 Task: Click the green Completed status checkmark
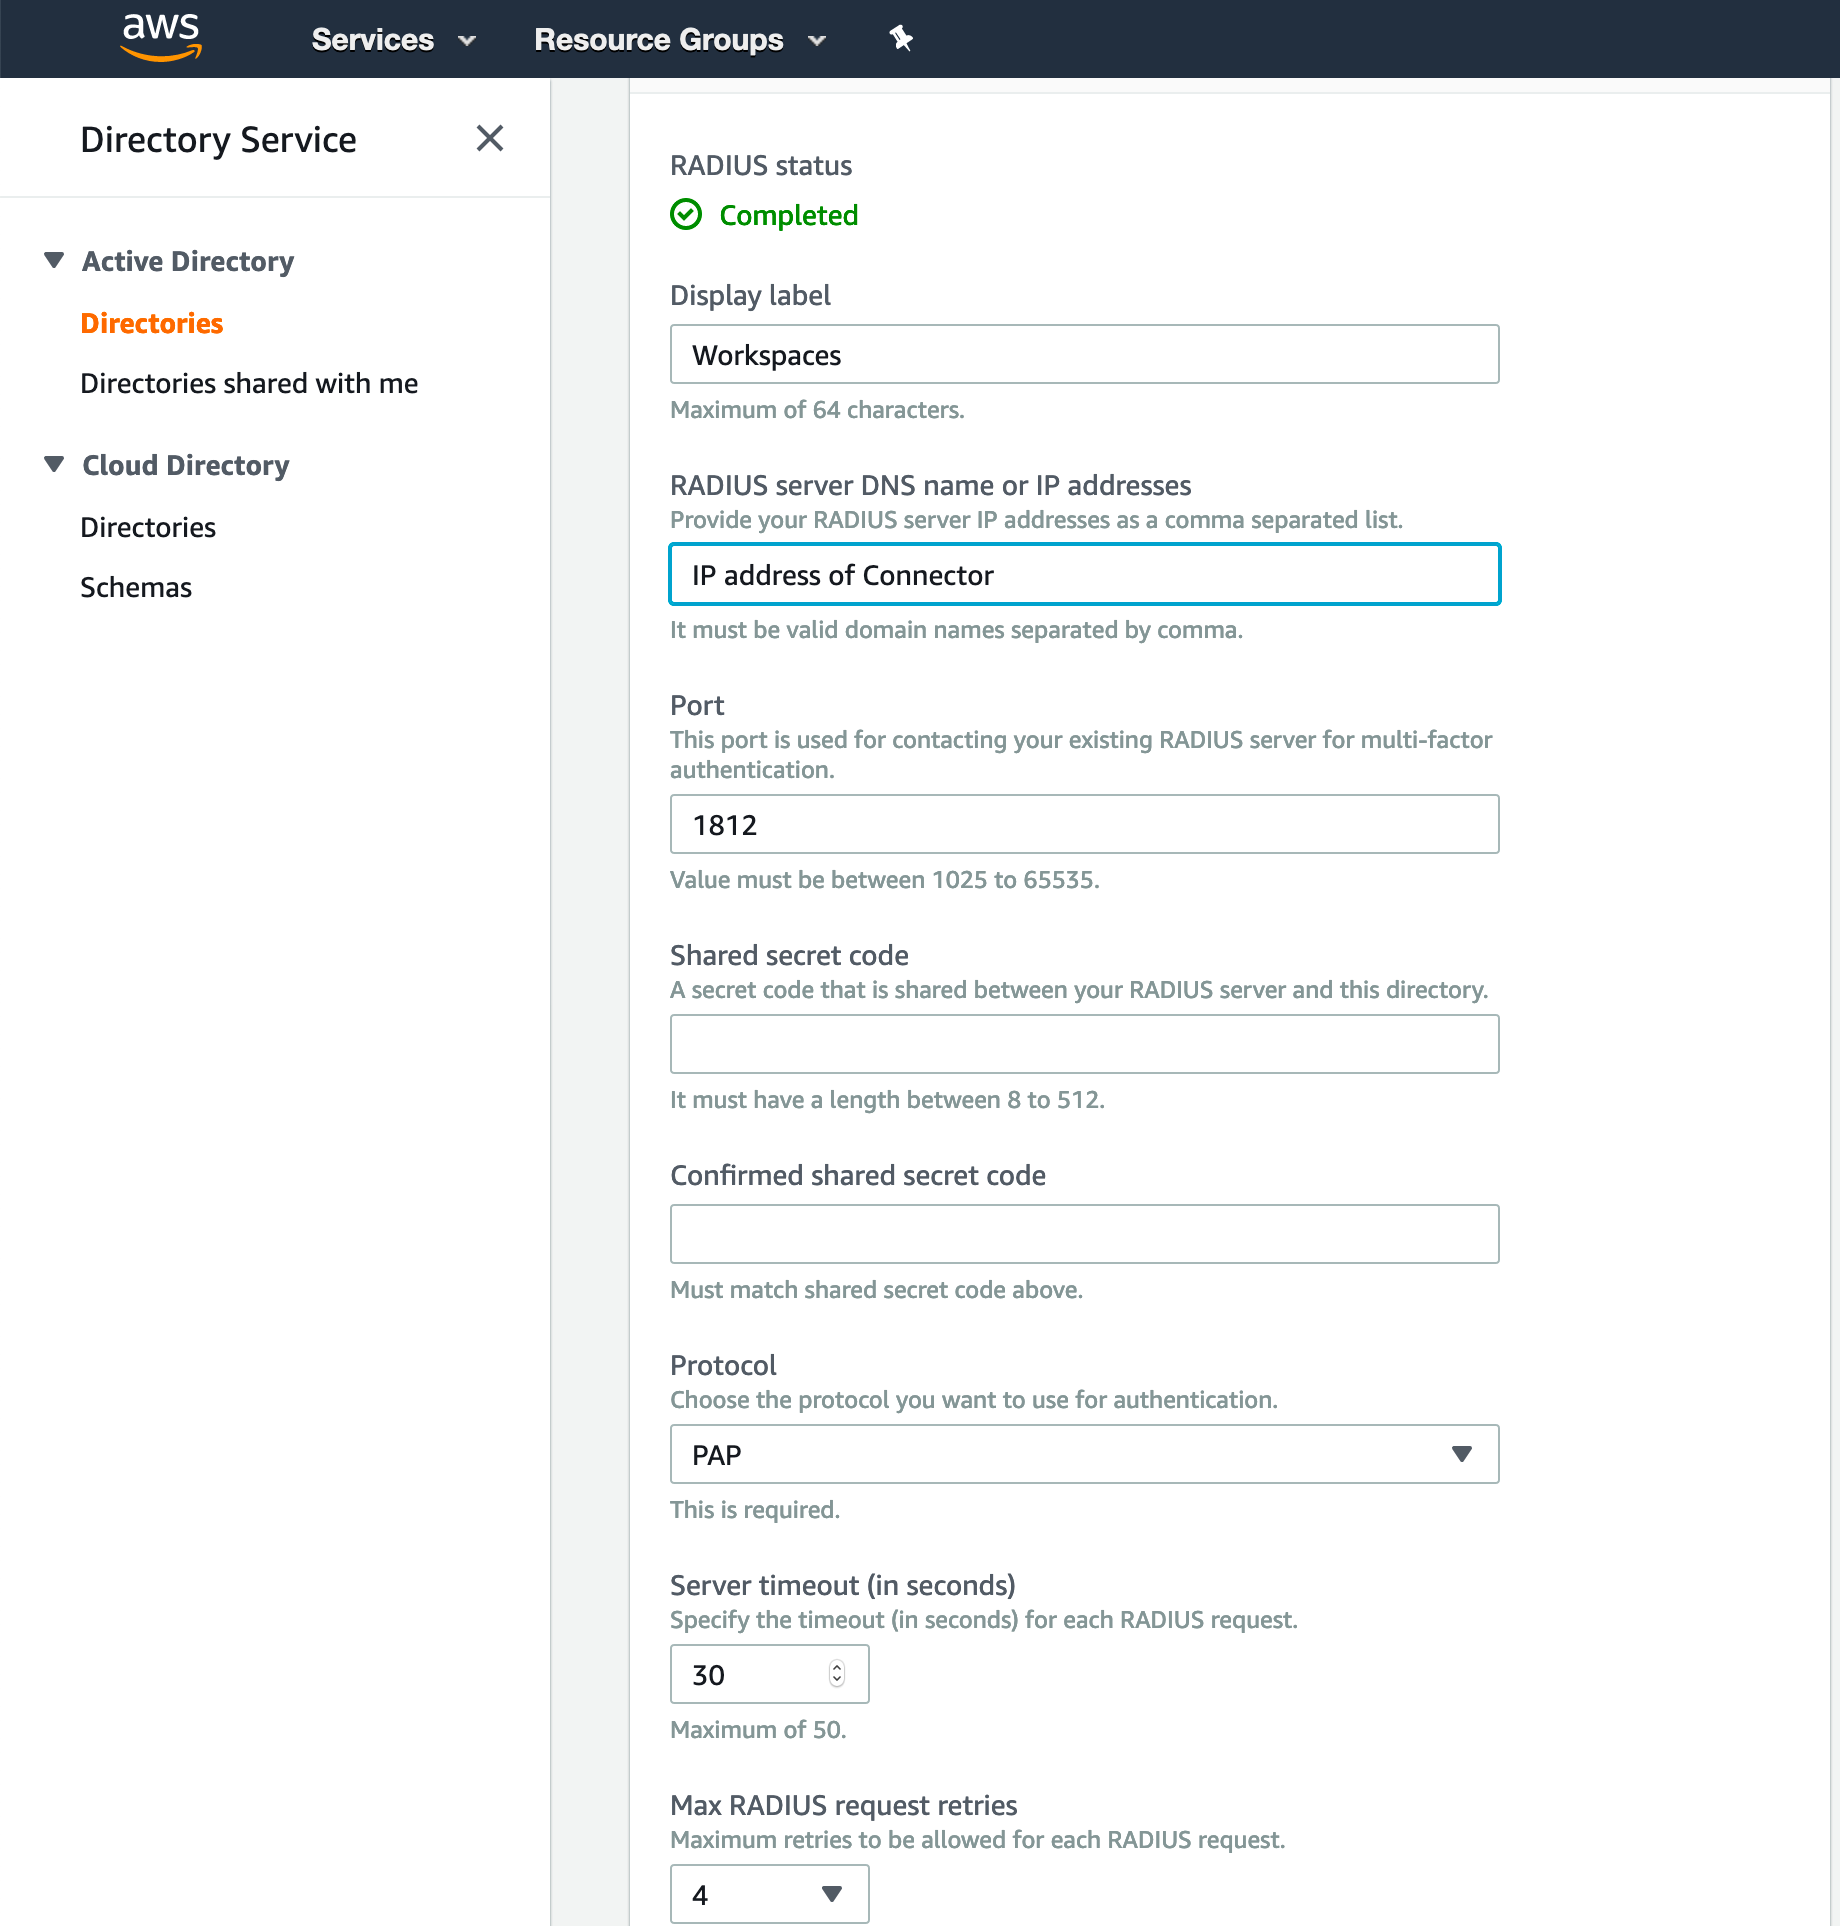[x=686, y=214]
